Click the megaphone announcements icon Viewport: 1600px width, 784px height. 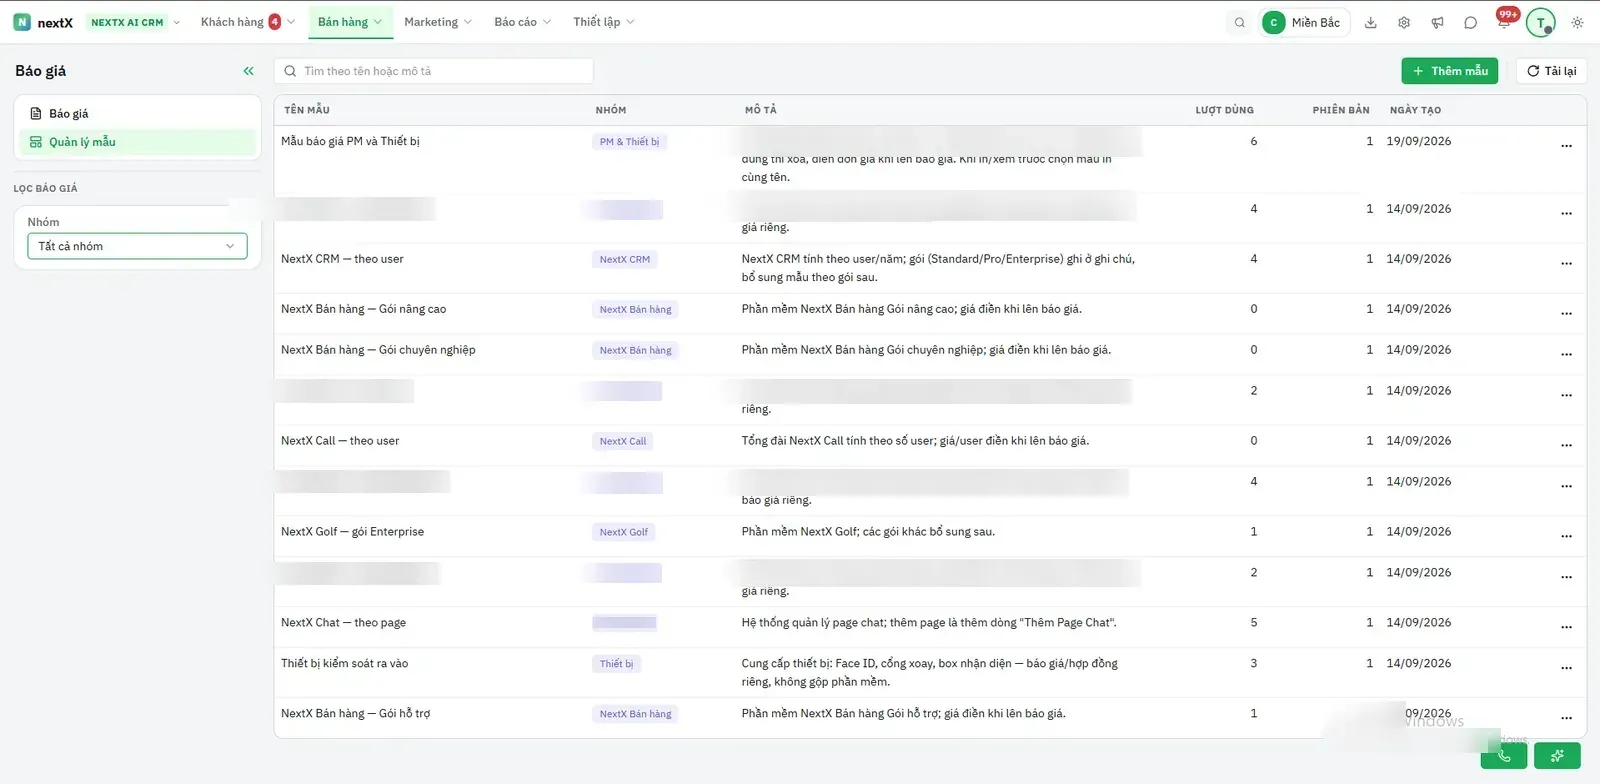tap(1437, 23)
